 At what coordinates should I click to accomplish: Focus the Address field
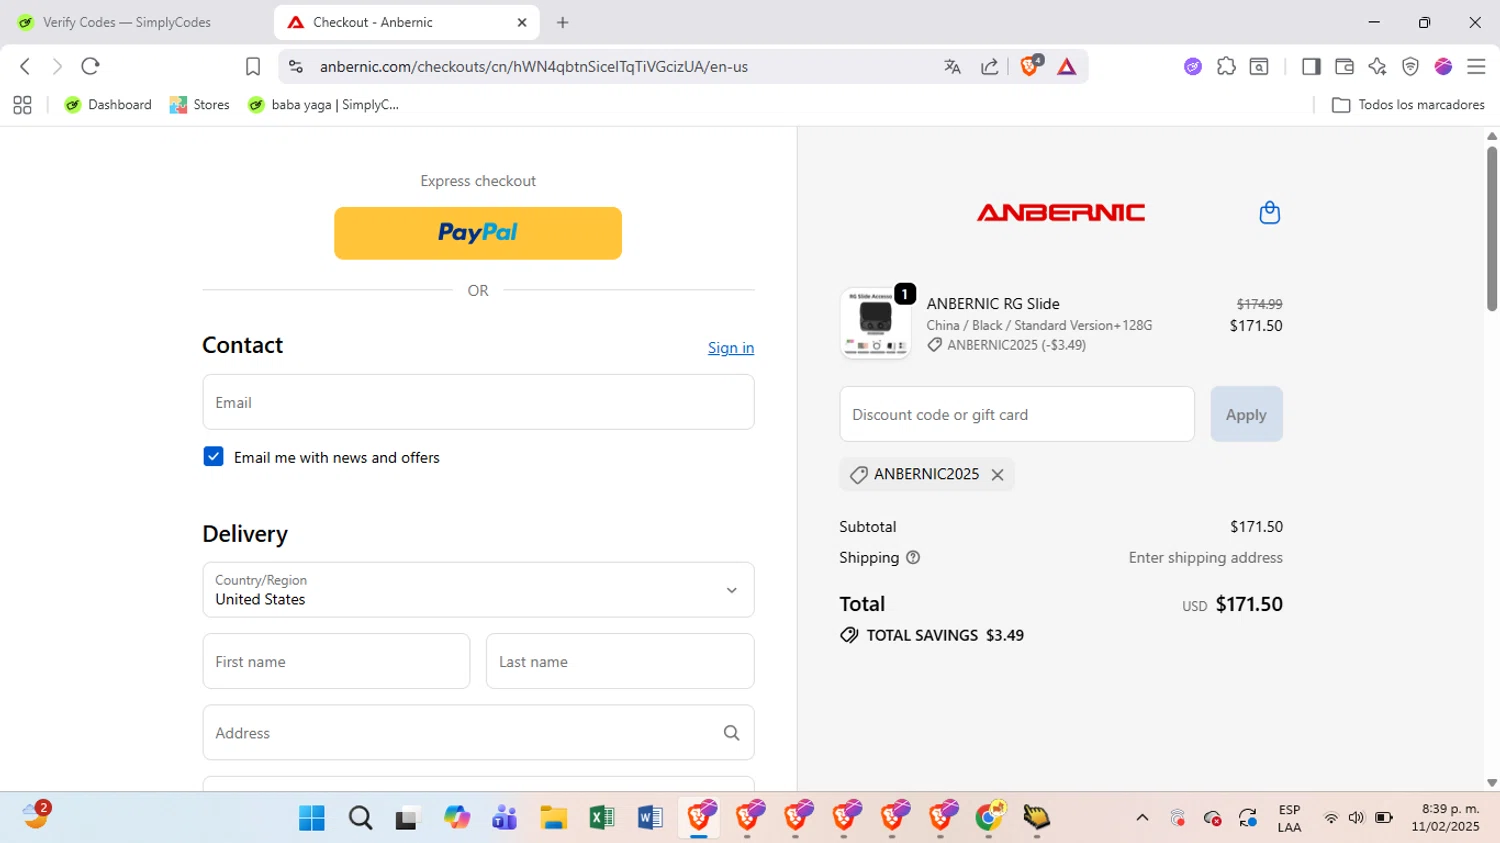tap(478, 733)
